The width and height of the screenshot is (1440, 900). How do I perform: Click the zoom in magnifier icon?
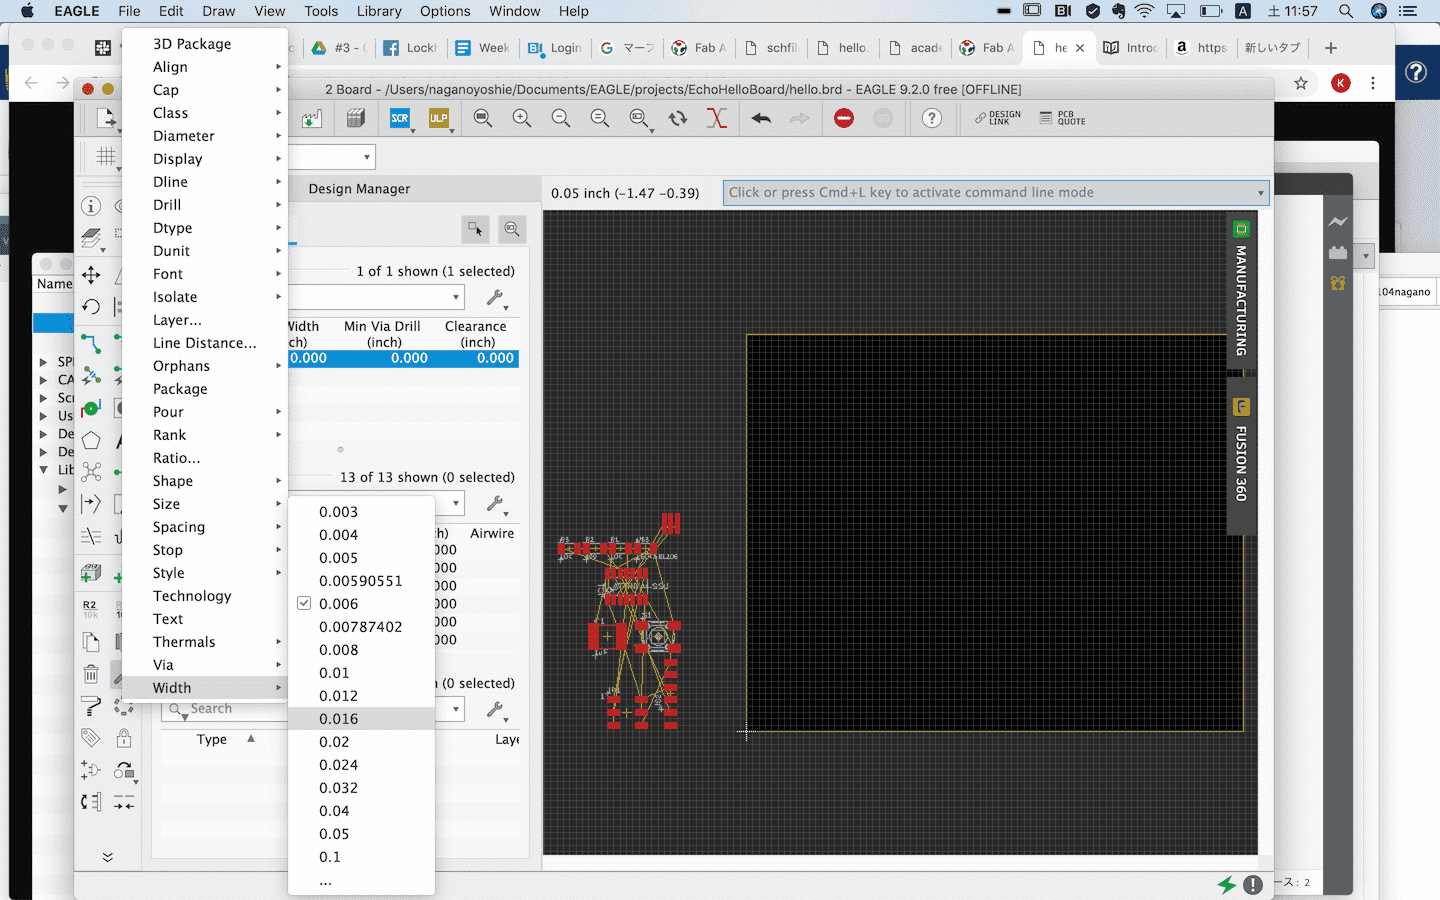tap(522, 118)
